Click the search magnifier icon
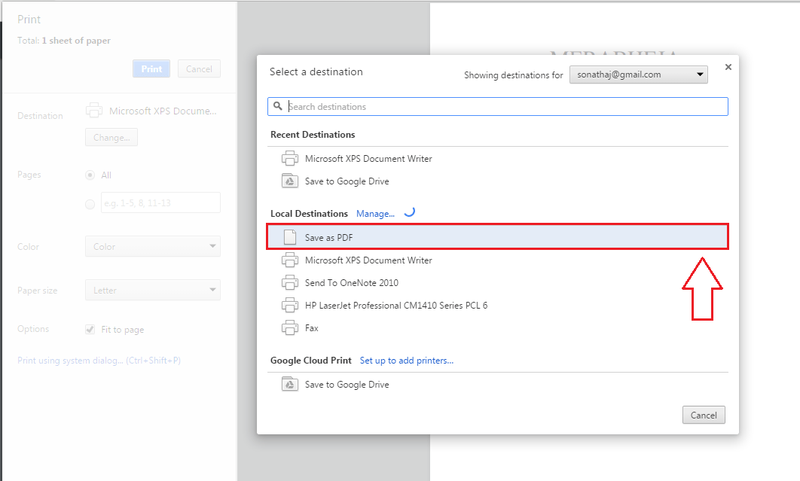800x481 pixels. (278, 106)
